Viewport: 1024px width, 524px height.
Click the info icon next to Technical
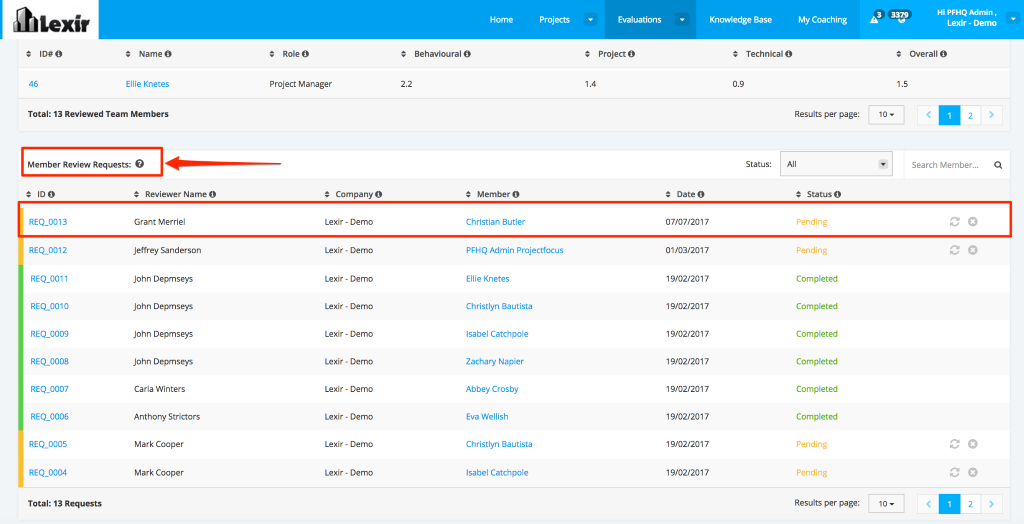tap(789, 54)
